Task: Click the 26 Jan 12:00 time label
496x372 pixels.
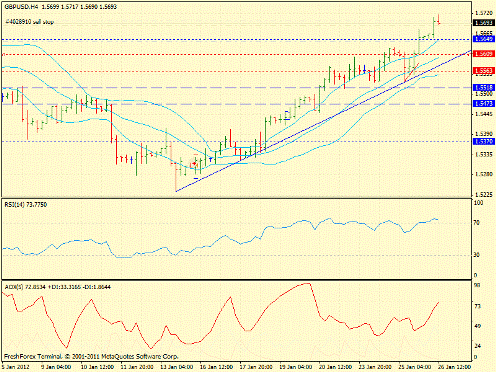Action: [454, 367]
